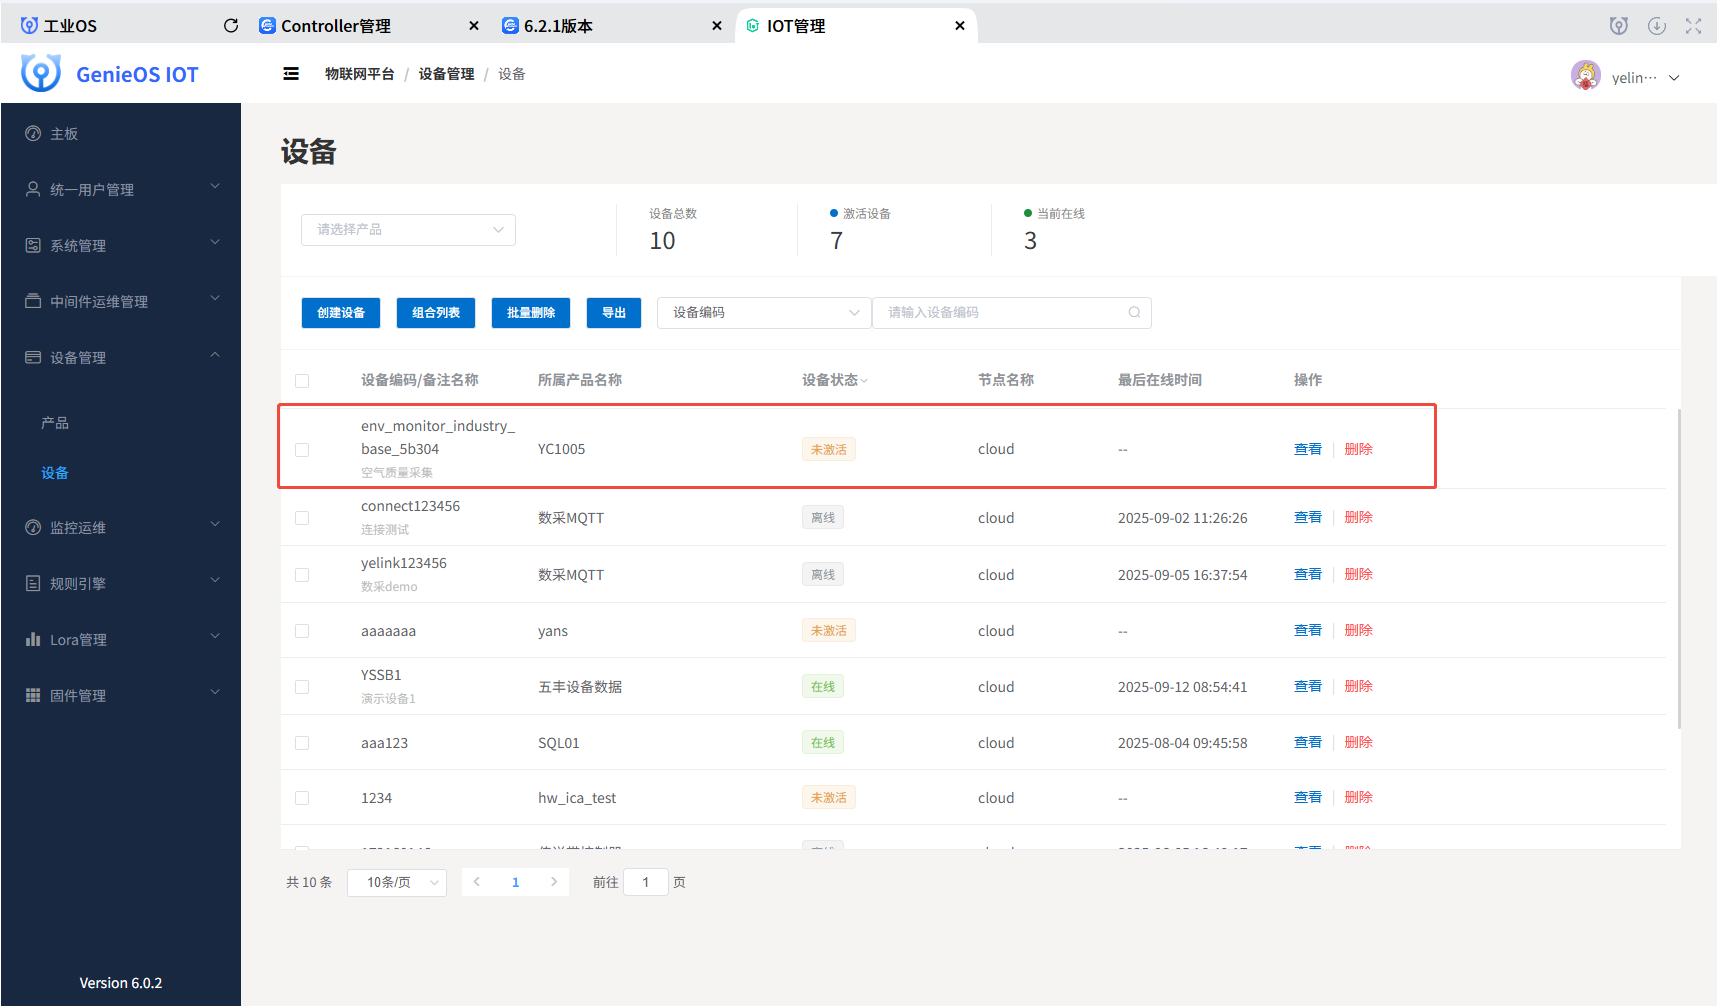
Task: Click the reload icon on 工业OS tab
Action: (x=231, y=26)
